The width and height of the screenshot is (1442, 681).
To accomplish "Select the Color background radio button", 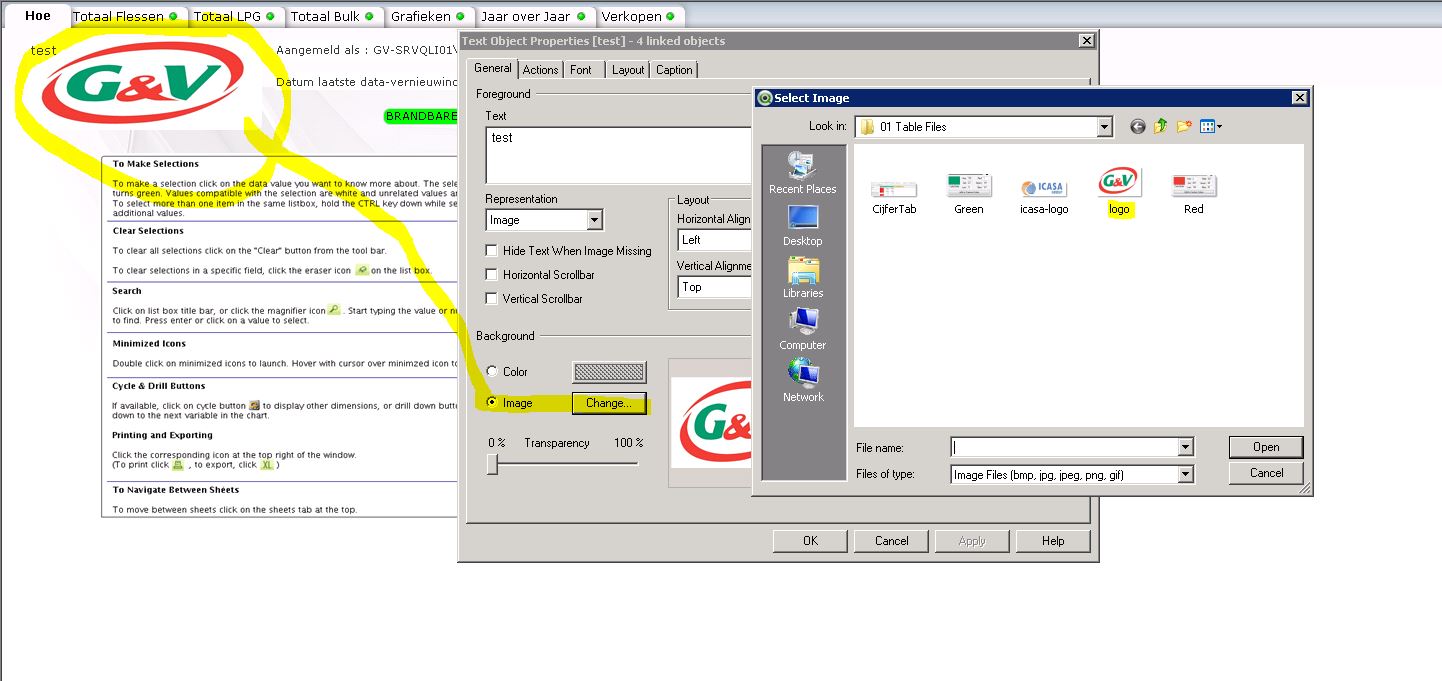I will point(492,372).
